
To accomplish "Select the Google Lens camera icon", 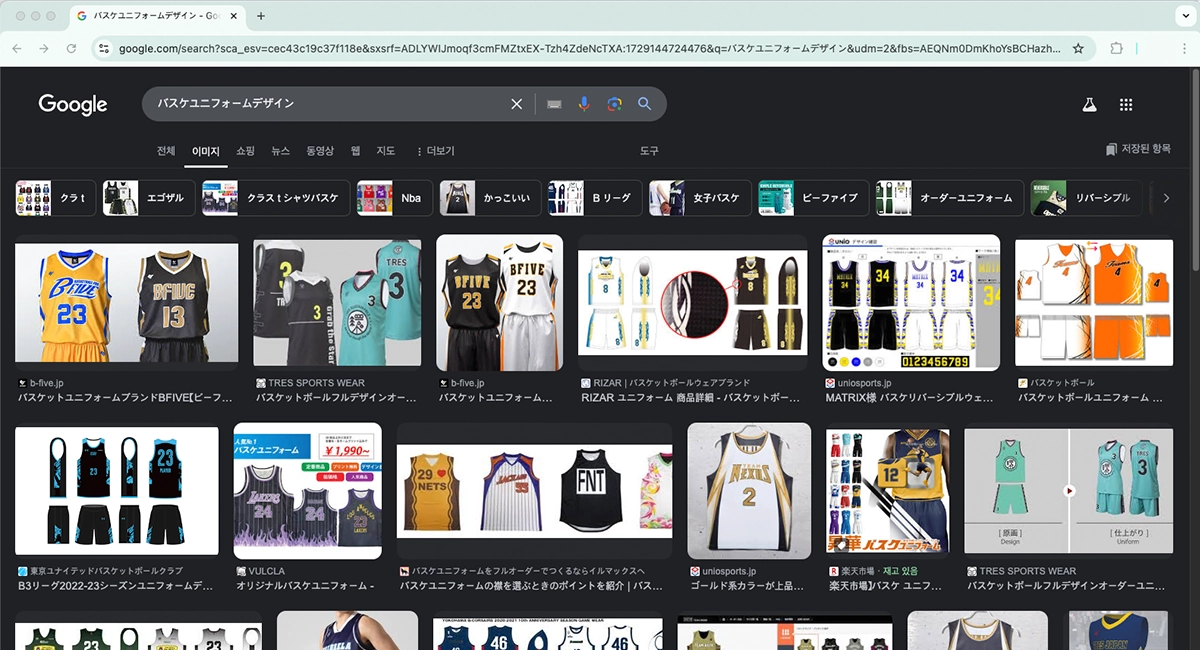I will pos(614,103).
